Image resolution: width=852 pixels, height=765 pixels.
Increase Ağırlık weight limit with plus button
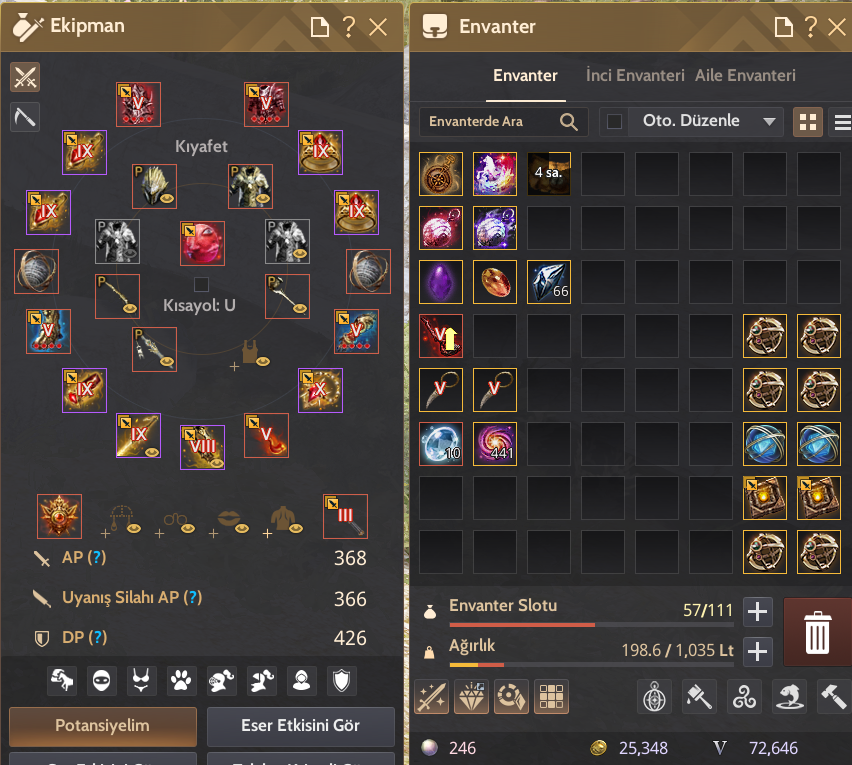click(757, 651)
